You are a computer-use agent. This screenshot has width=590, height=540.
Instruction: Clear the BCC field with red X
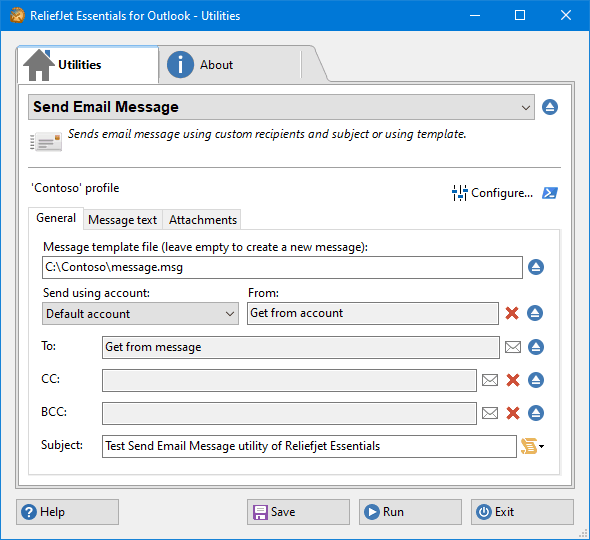513,413
